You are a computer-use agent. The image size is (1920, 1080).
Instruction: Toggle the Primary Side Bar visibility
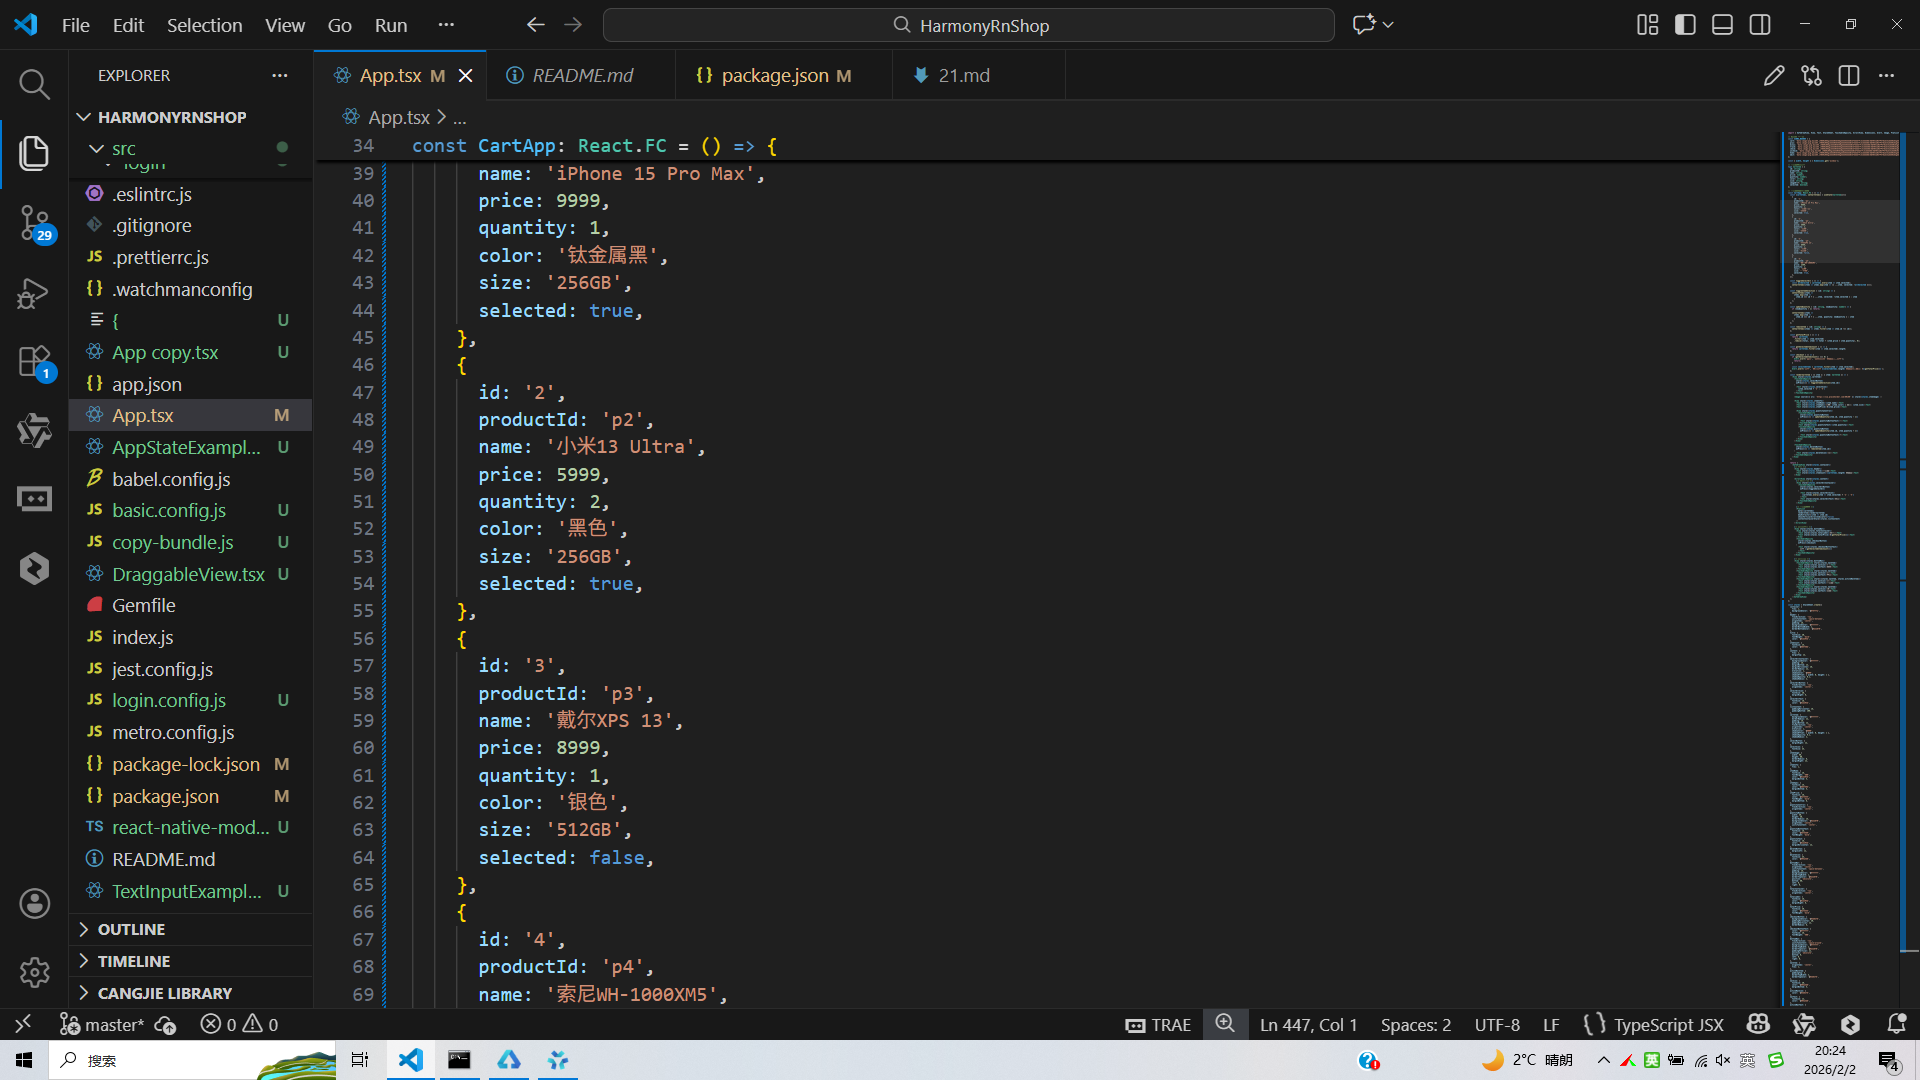point(1685,25)
